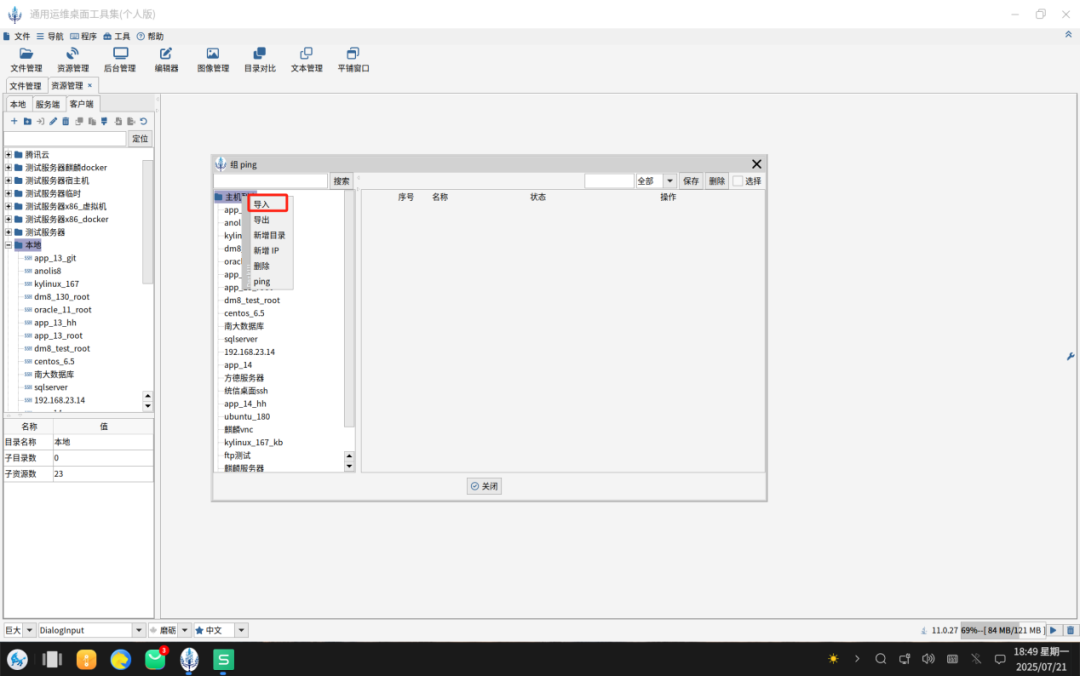Image resolution: width=1080 pixels, height=676 pixels.
Task: Click the trash delete icon in the resource panel
Action: point(66,121)
